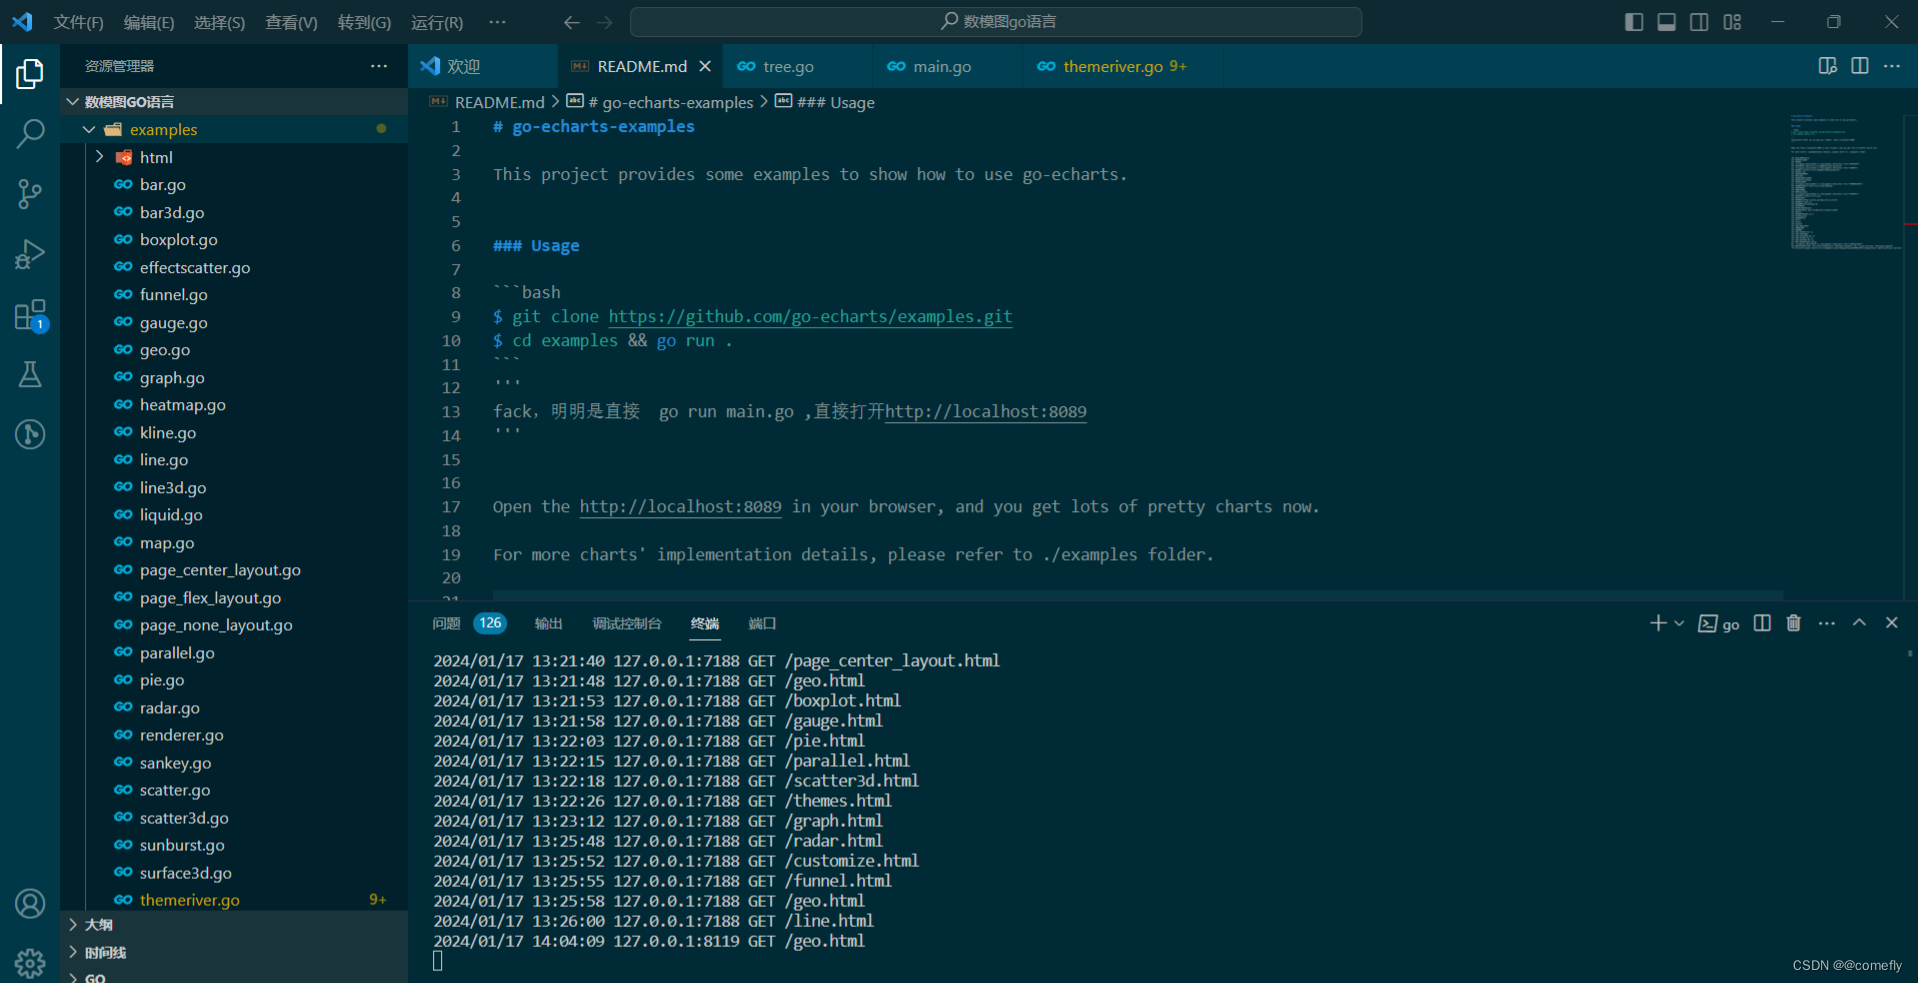The height and width of the screenshot is (983, 1918).
Task: Open themeriver.go in the file tree
Action: tap(190, 900)
